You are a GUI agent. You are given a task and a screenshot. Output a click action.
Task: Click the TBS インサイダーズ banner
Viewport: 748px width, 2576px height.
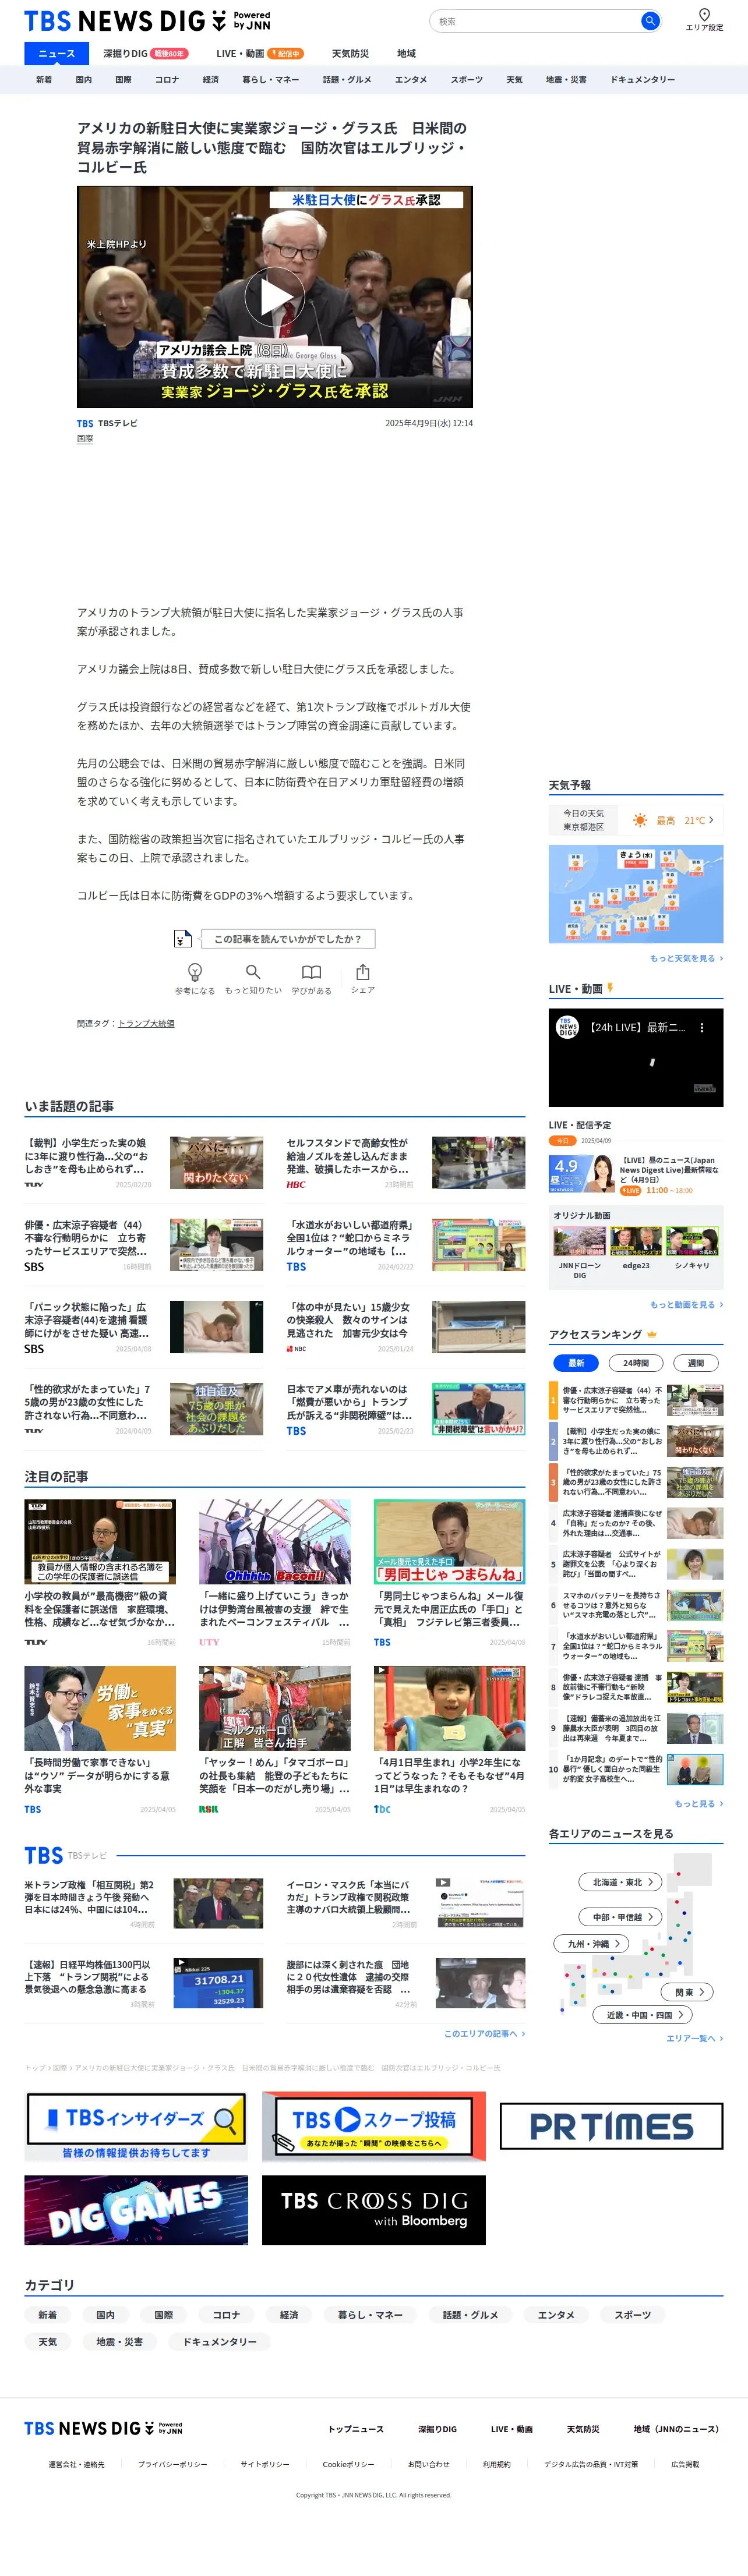pyautogui.click(x=136, y=2126)
